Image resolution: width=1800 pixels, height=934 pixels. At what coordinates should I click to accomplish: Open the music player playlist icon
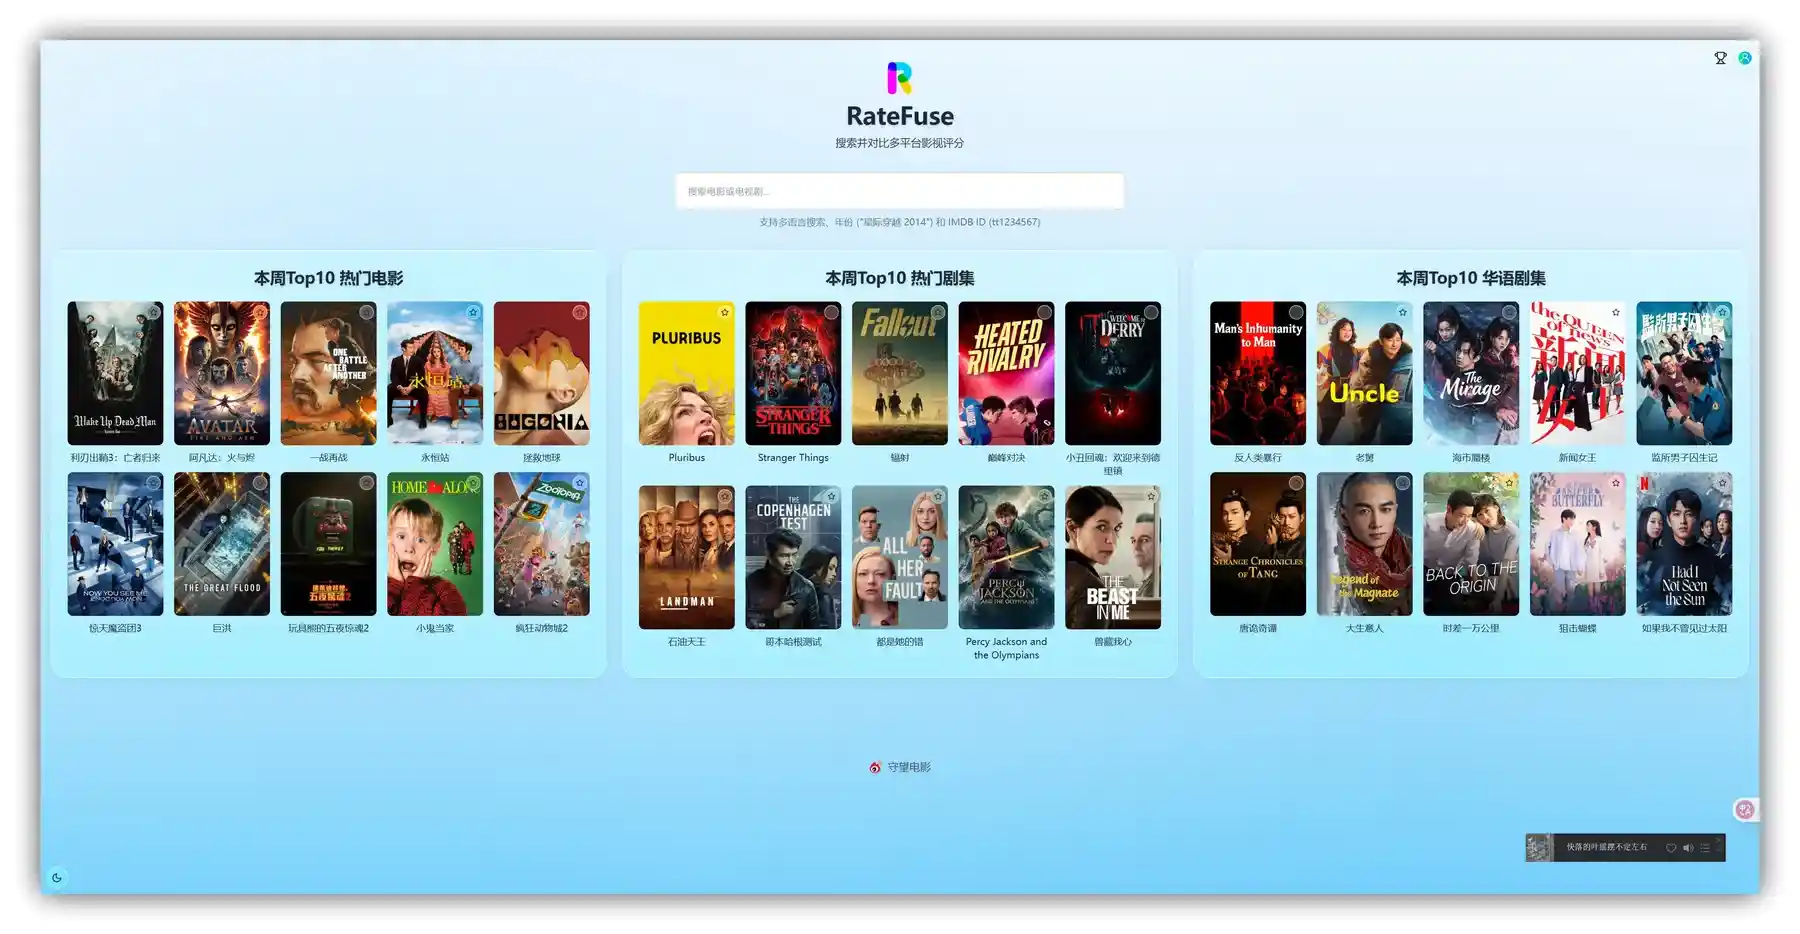tap(1705, 848)
